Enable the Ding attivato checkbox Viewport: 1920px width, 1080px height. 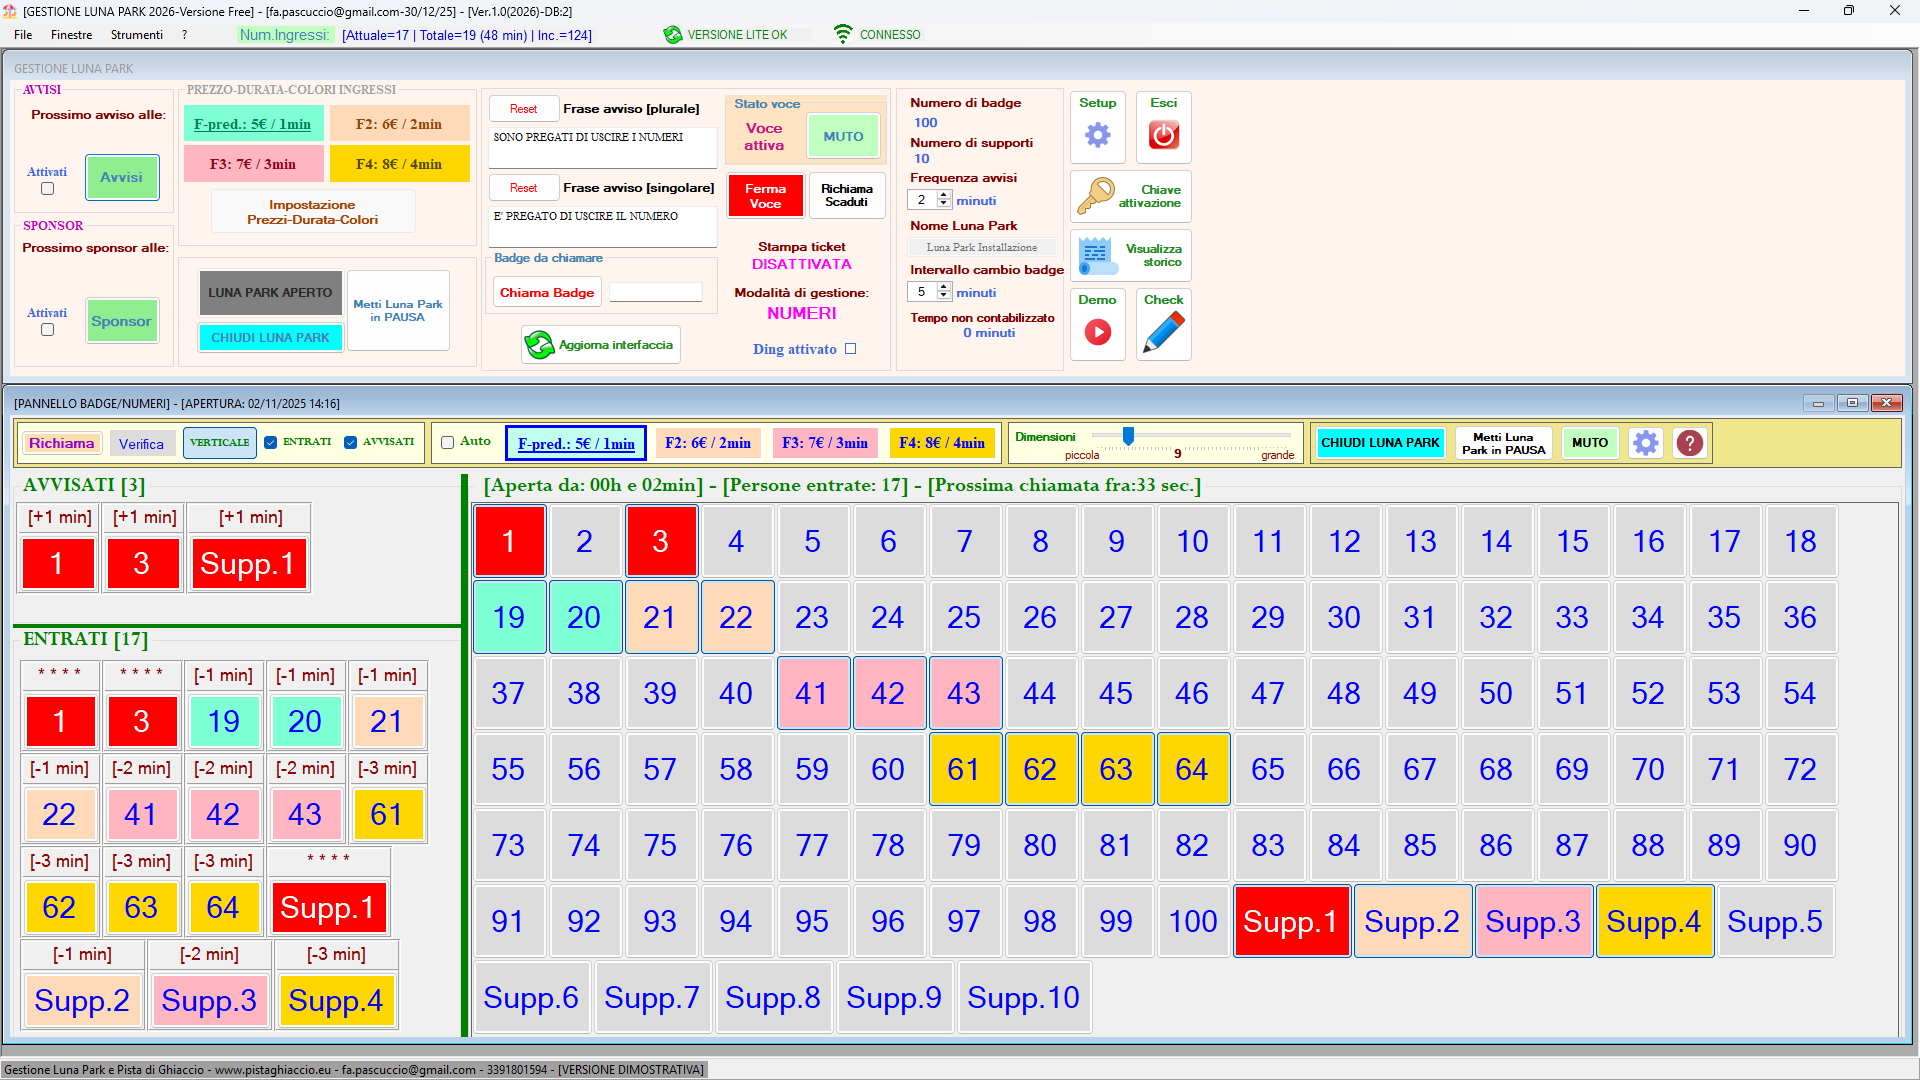coord(850,349)
